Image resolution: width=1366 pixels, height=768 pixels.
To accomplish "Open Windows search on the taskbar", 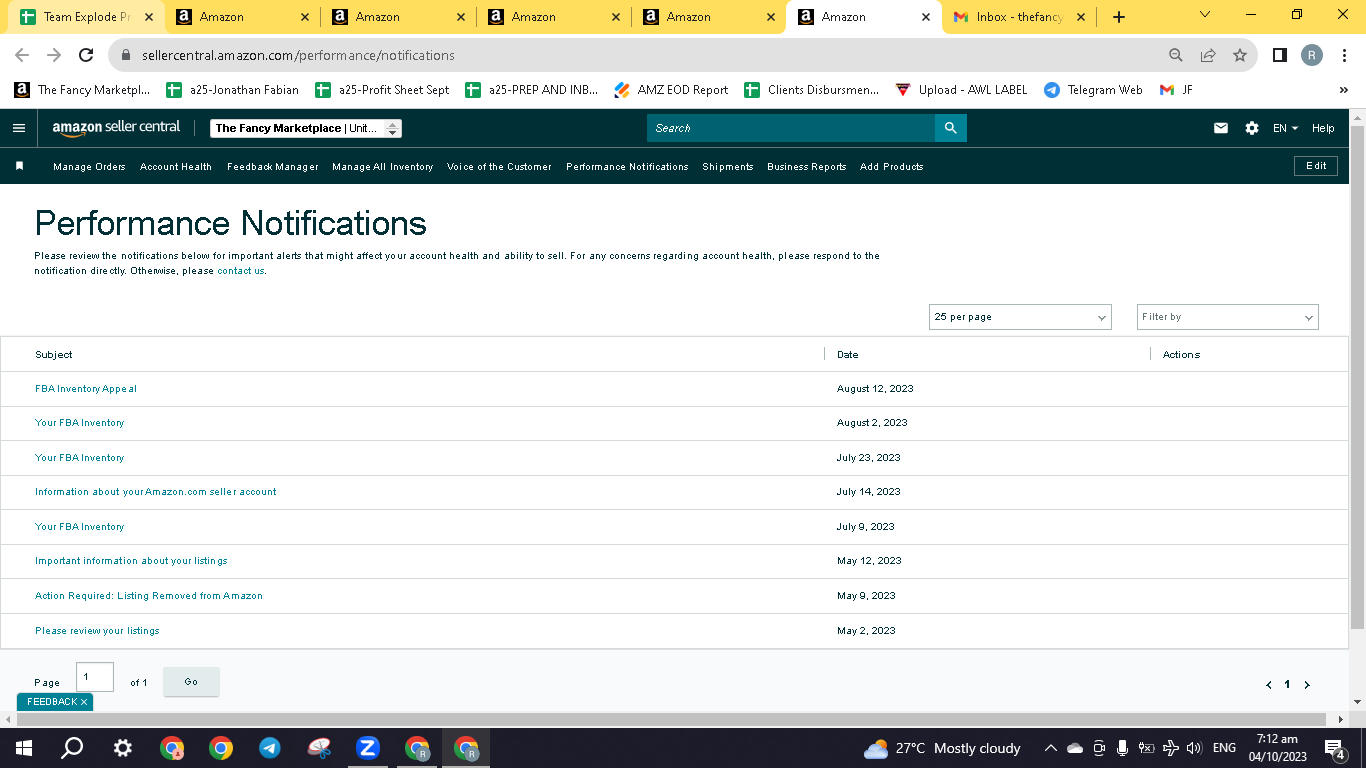I will pos(72,748).
